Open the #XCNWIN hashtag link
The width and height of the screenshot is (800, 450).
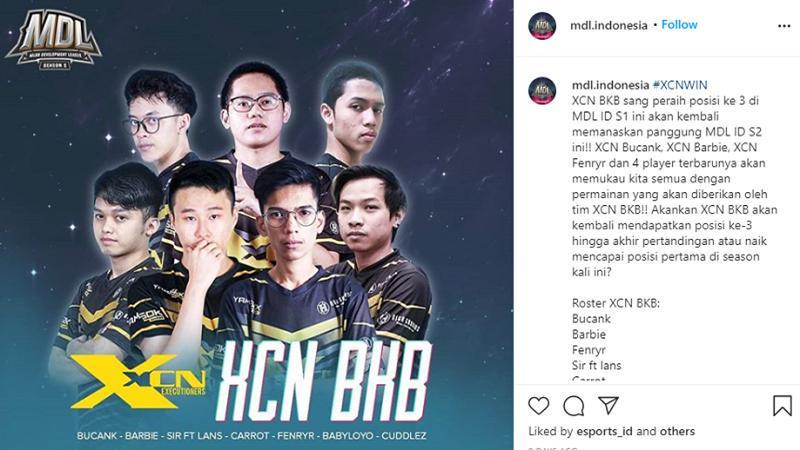pyautogui.click(x=680, y=85)
